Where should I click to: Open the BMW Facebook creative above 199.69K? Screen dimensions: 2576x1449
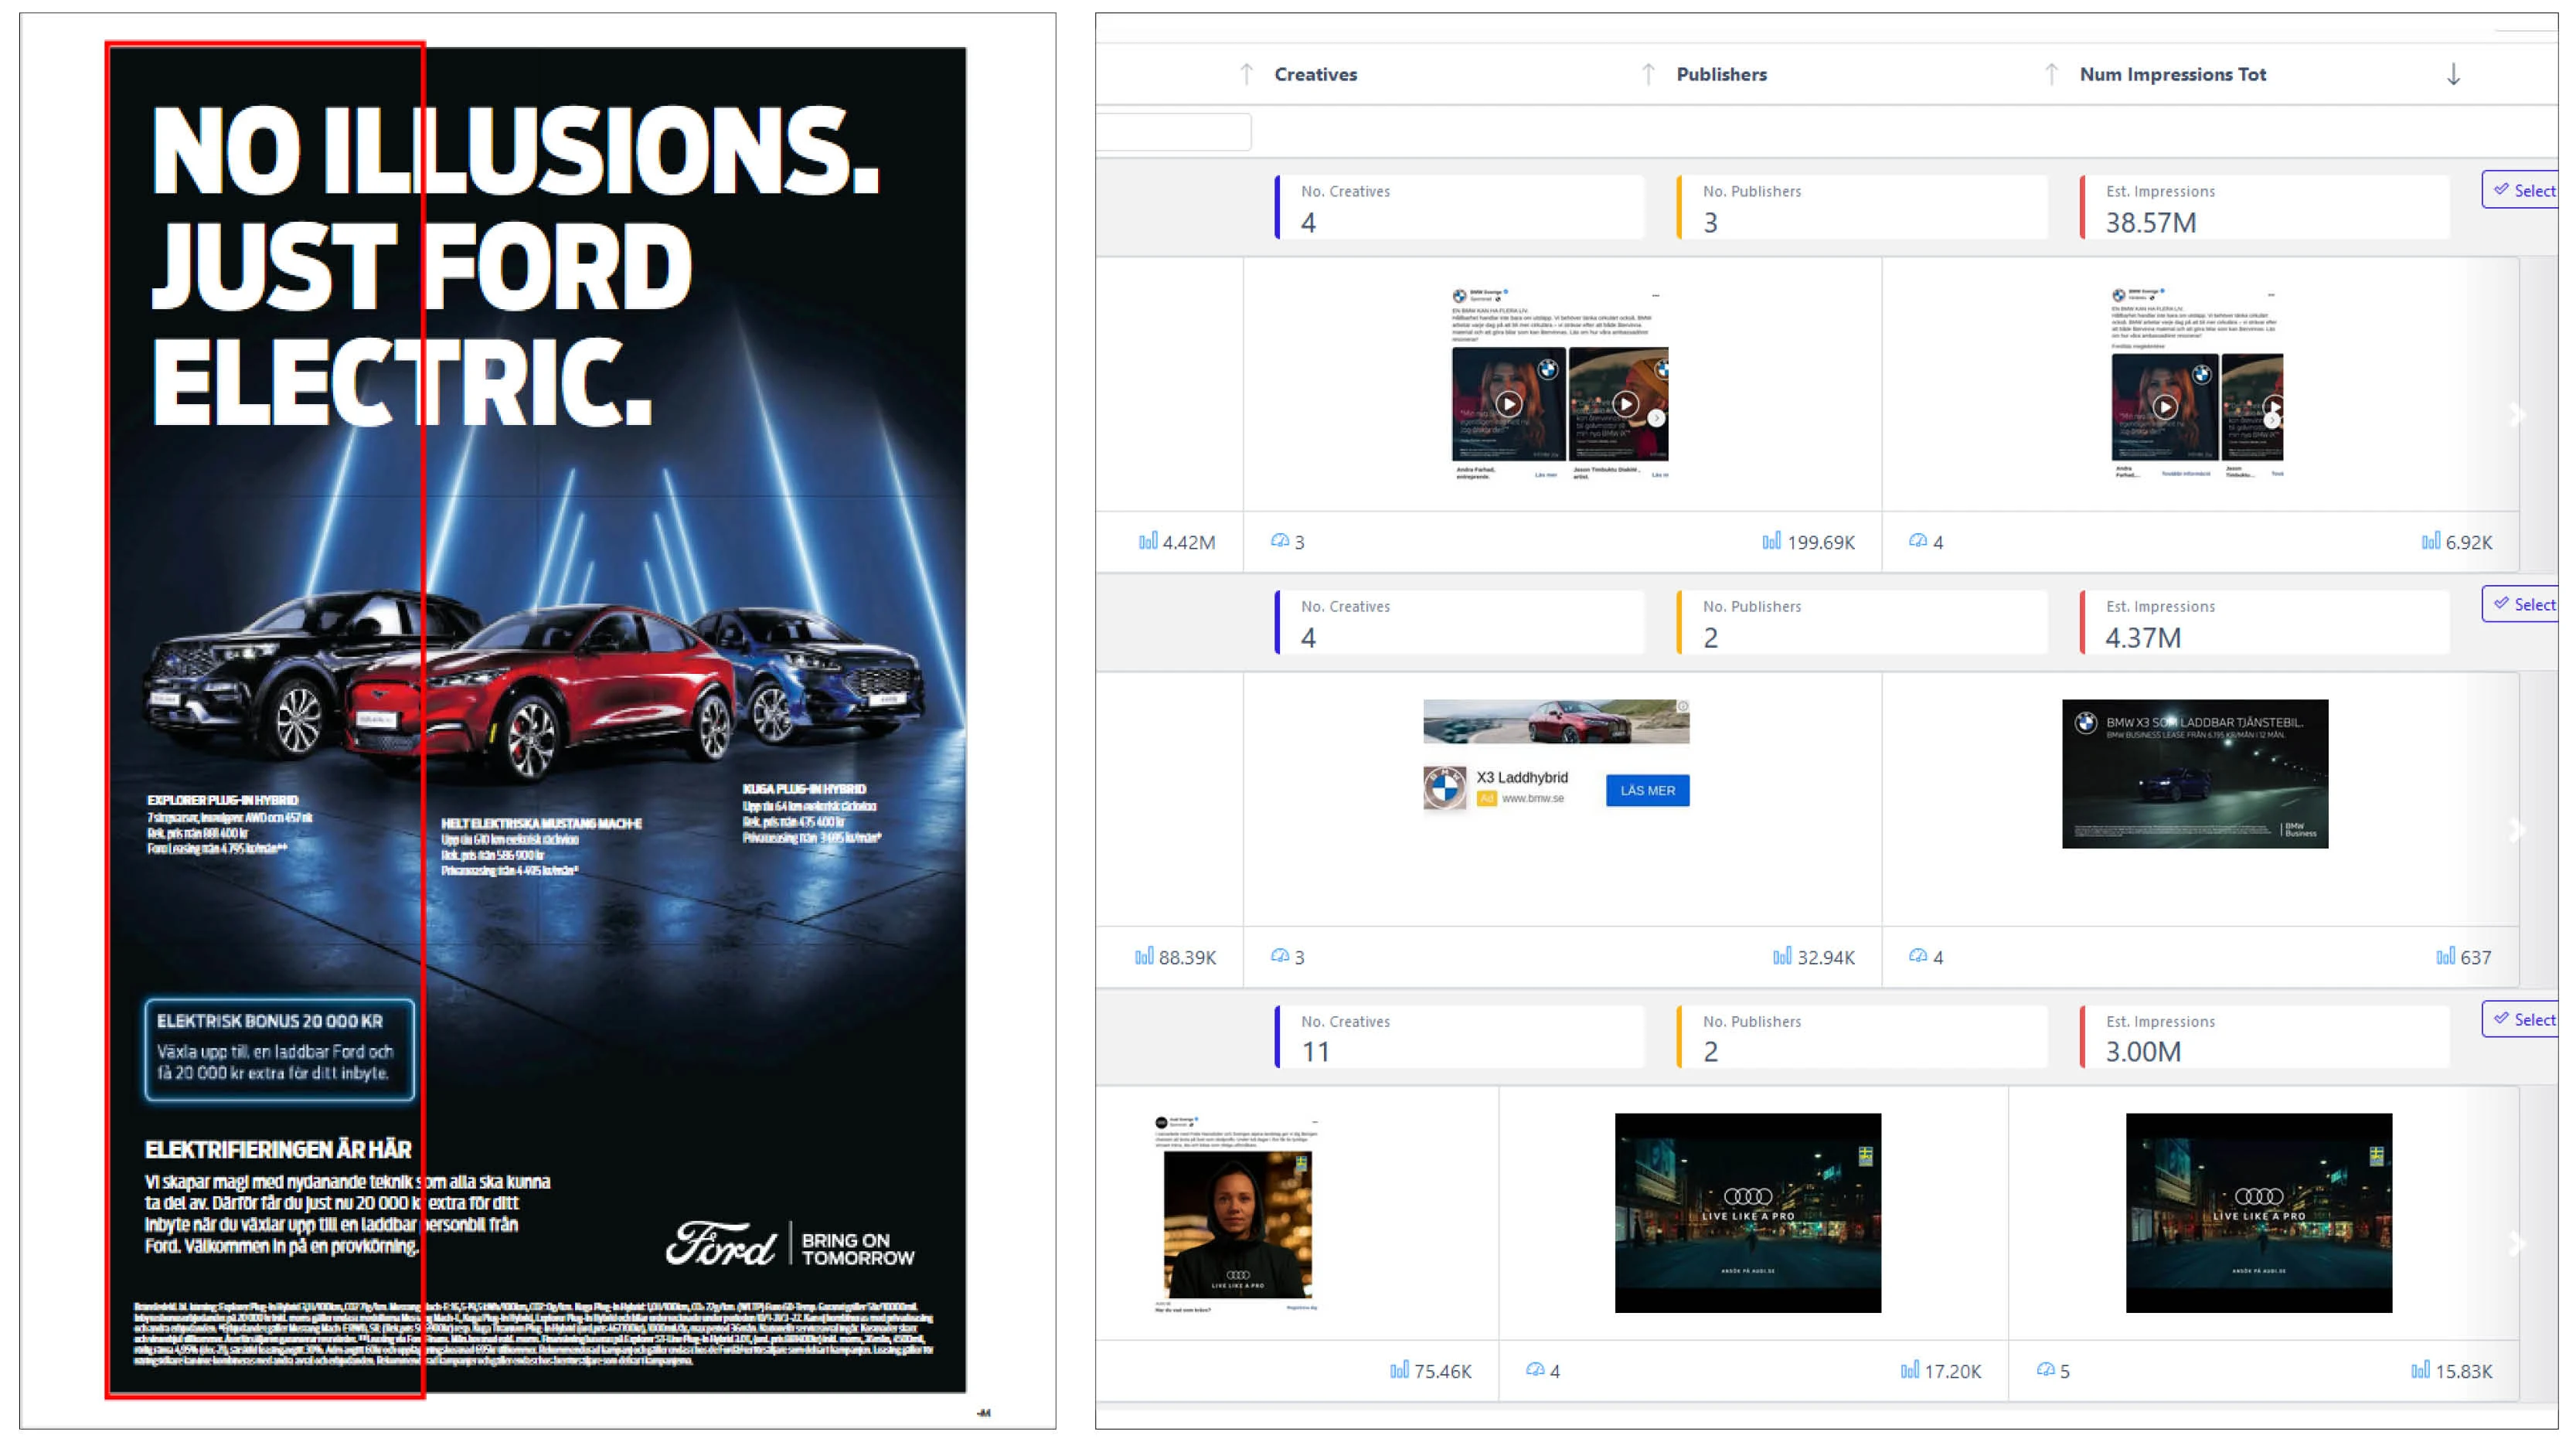1560,384
